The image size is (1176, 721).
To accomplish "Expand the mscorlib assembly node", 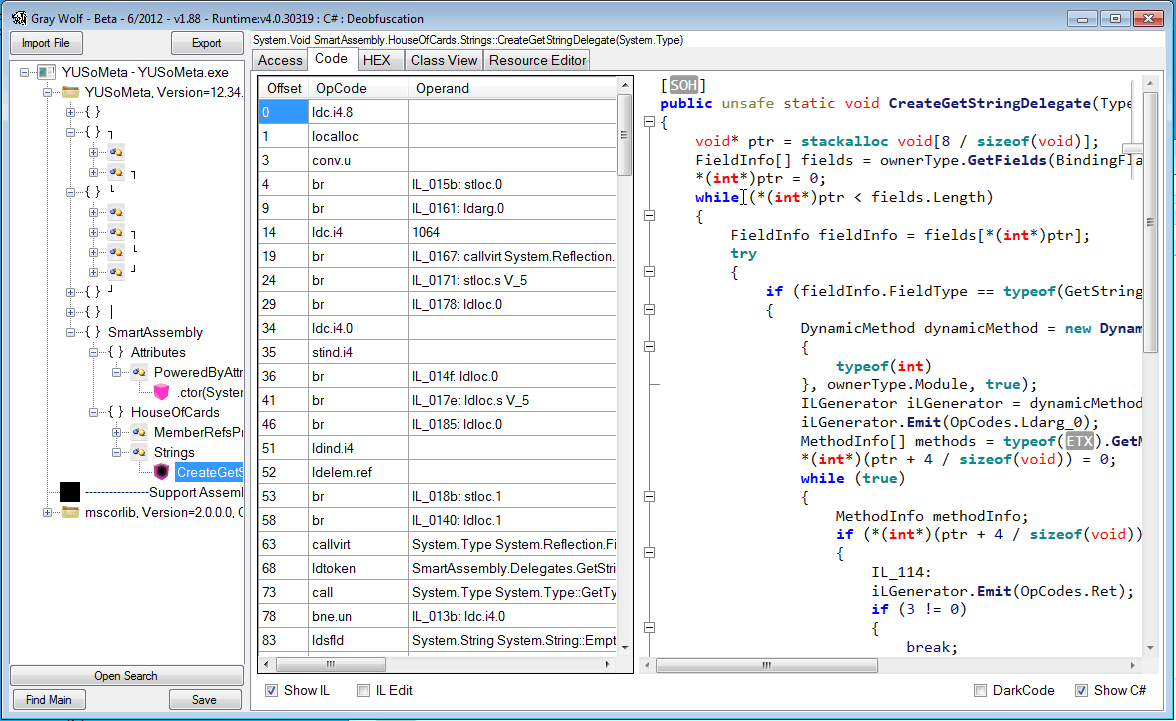I will point(48,512).
